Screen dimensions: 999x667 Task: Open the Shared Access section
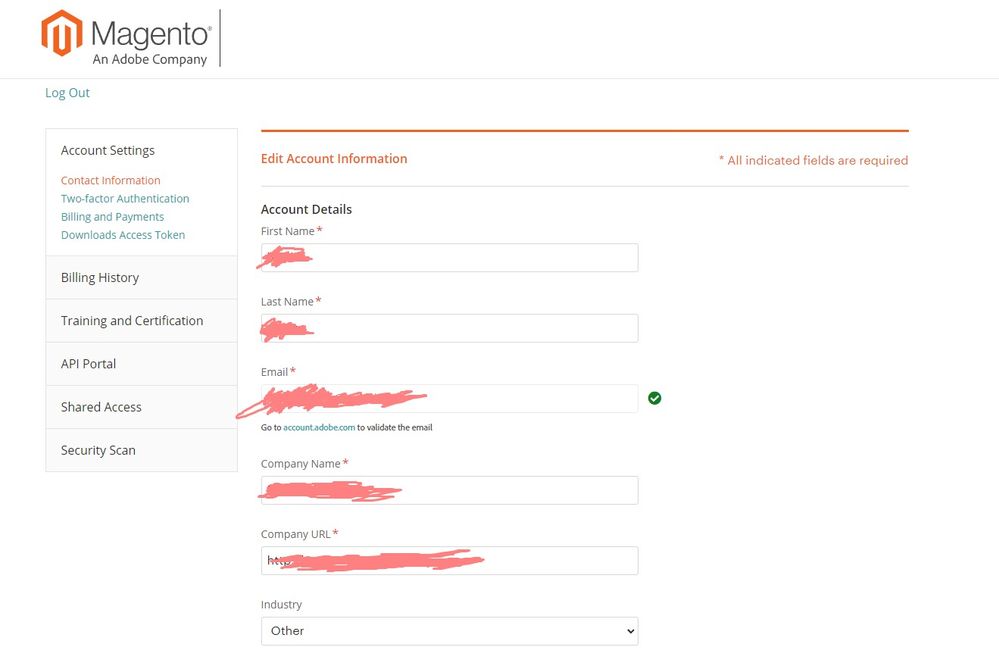101,407
